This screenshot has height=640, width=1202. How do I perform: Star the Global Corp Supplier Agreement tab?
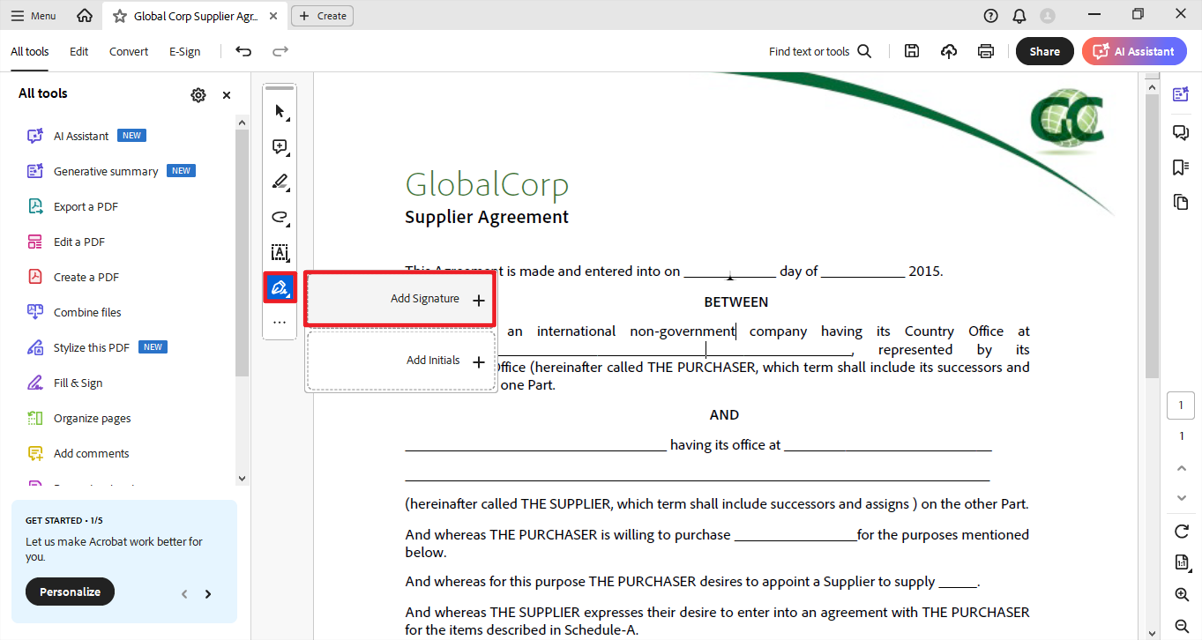click(x=120, y=16)
